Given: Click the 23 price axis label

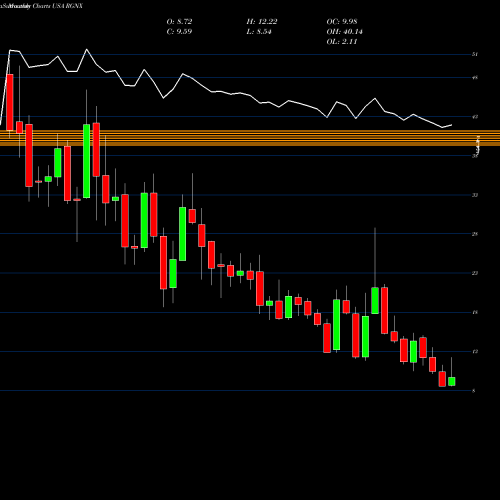Looking at the screenshot, I should tap(475, 273).
